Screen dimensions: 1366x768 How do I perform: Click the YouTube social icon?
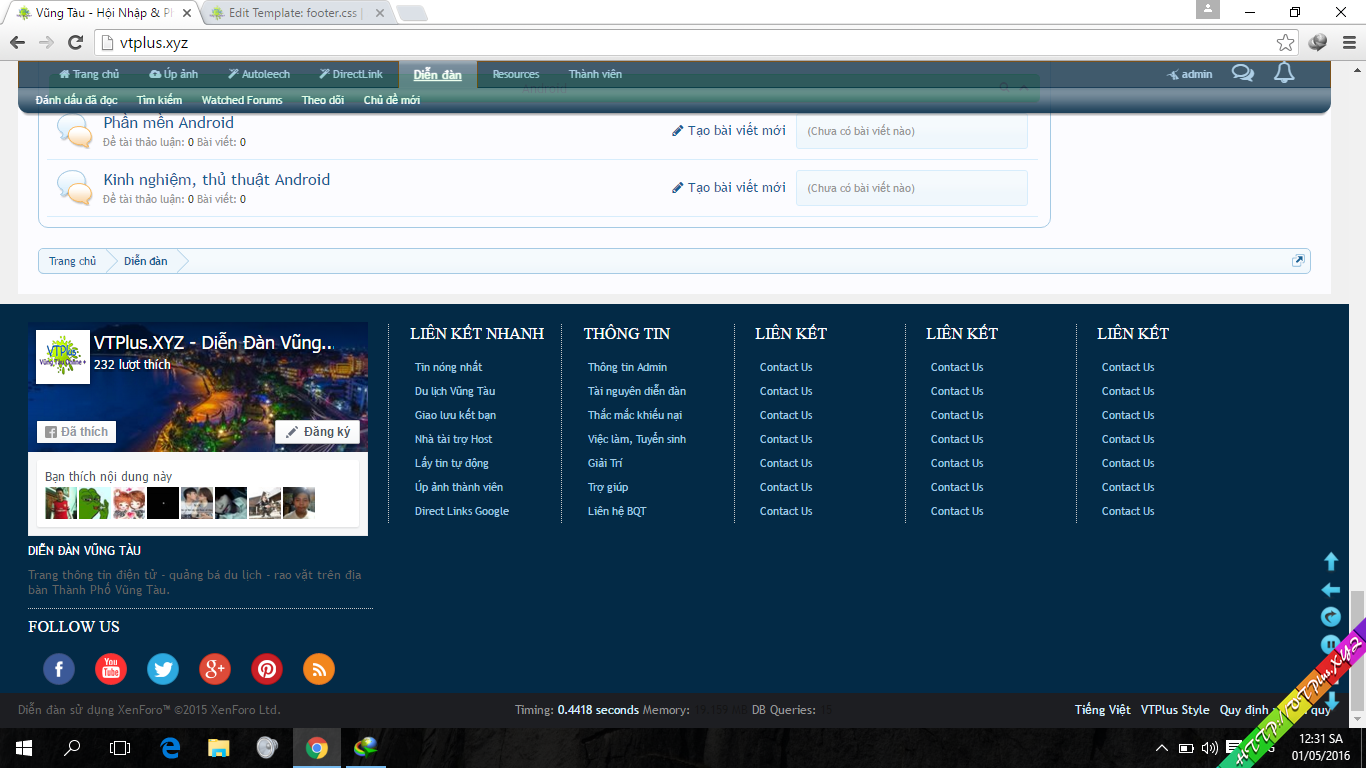[x=111, y=669]
